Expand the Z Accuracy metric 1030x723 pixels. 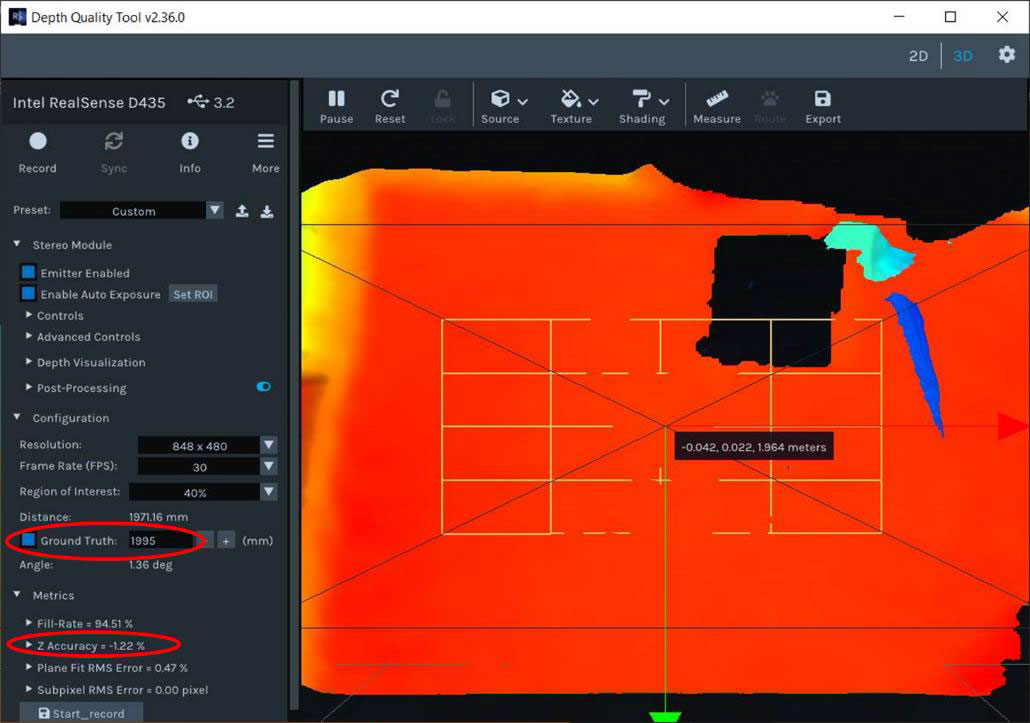click(x=30, y=645)
